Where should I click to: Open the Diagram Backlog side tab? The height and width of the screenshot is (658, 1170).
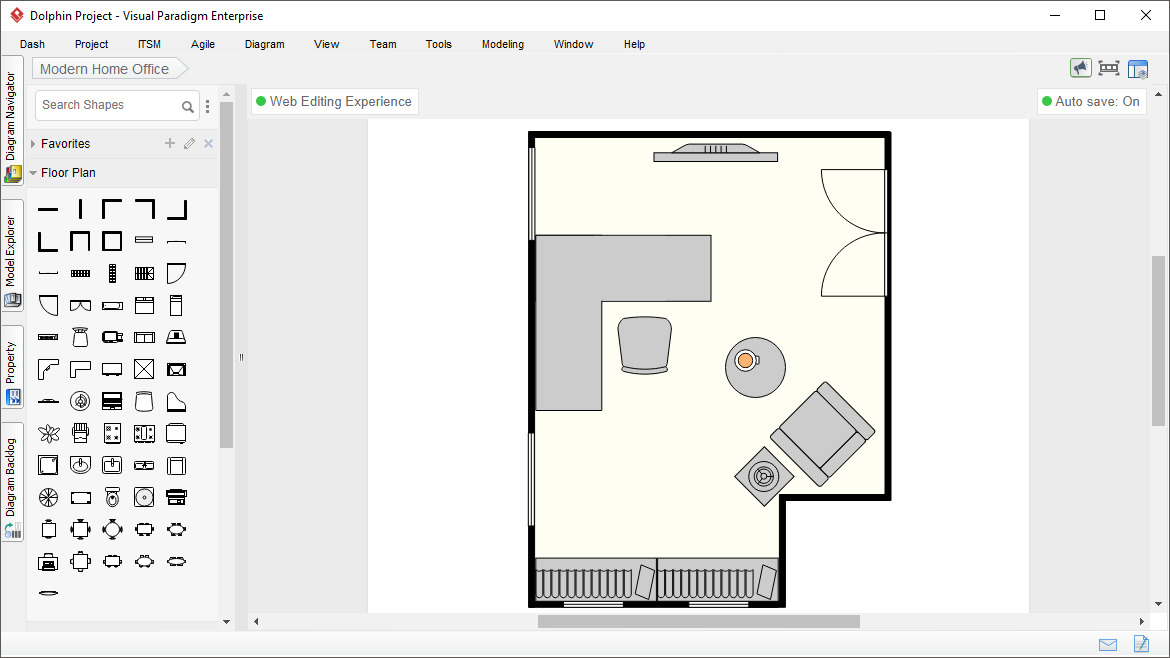pyautogui.click(x=12, y=482)
